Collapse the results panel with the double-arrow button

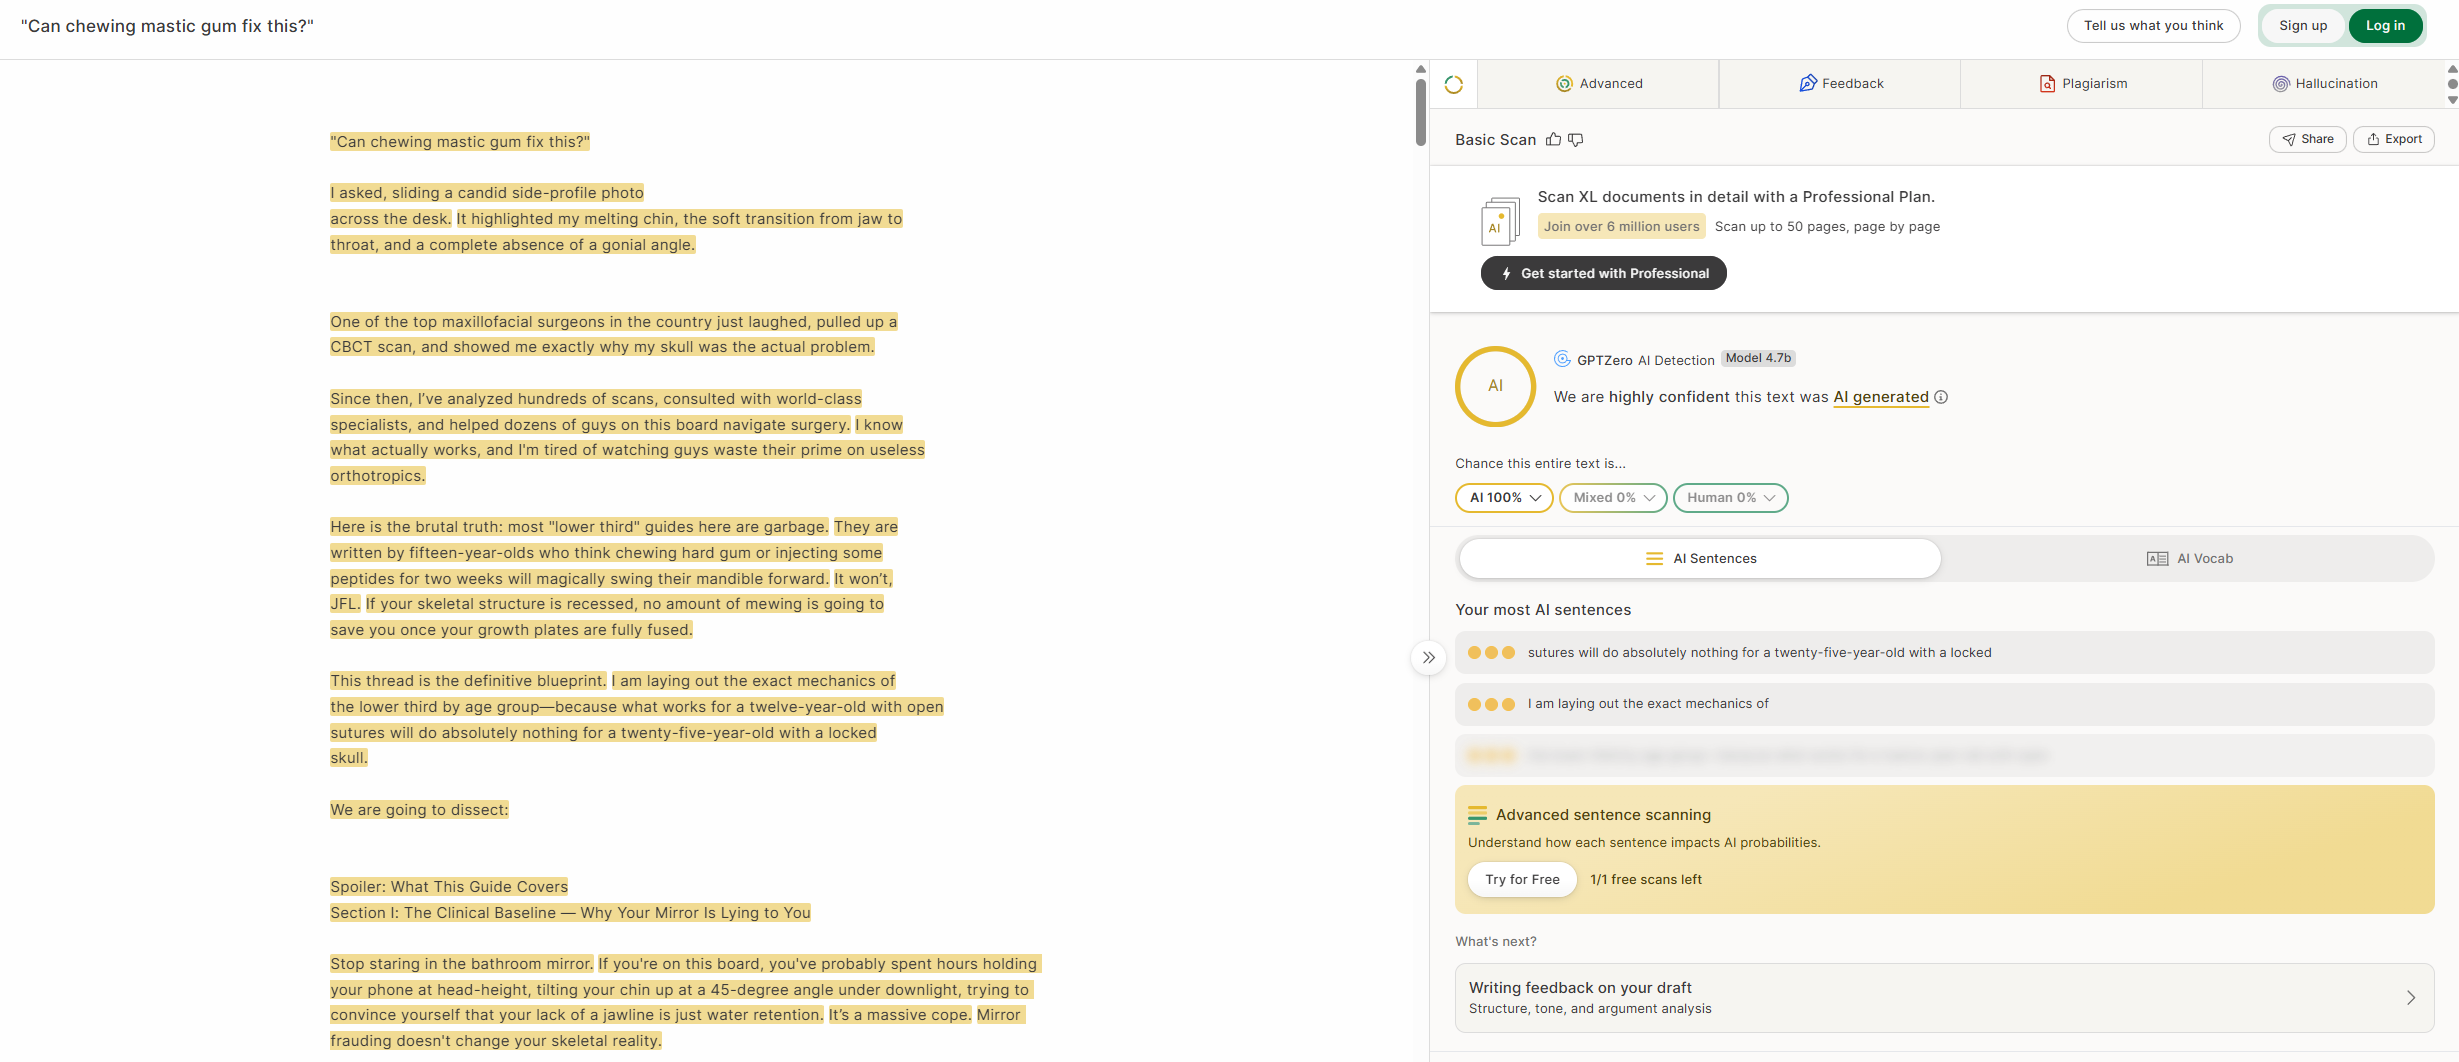pos(1429,658)
